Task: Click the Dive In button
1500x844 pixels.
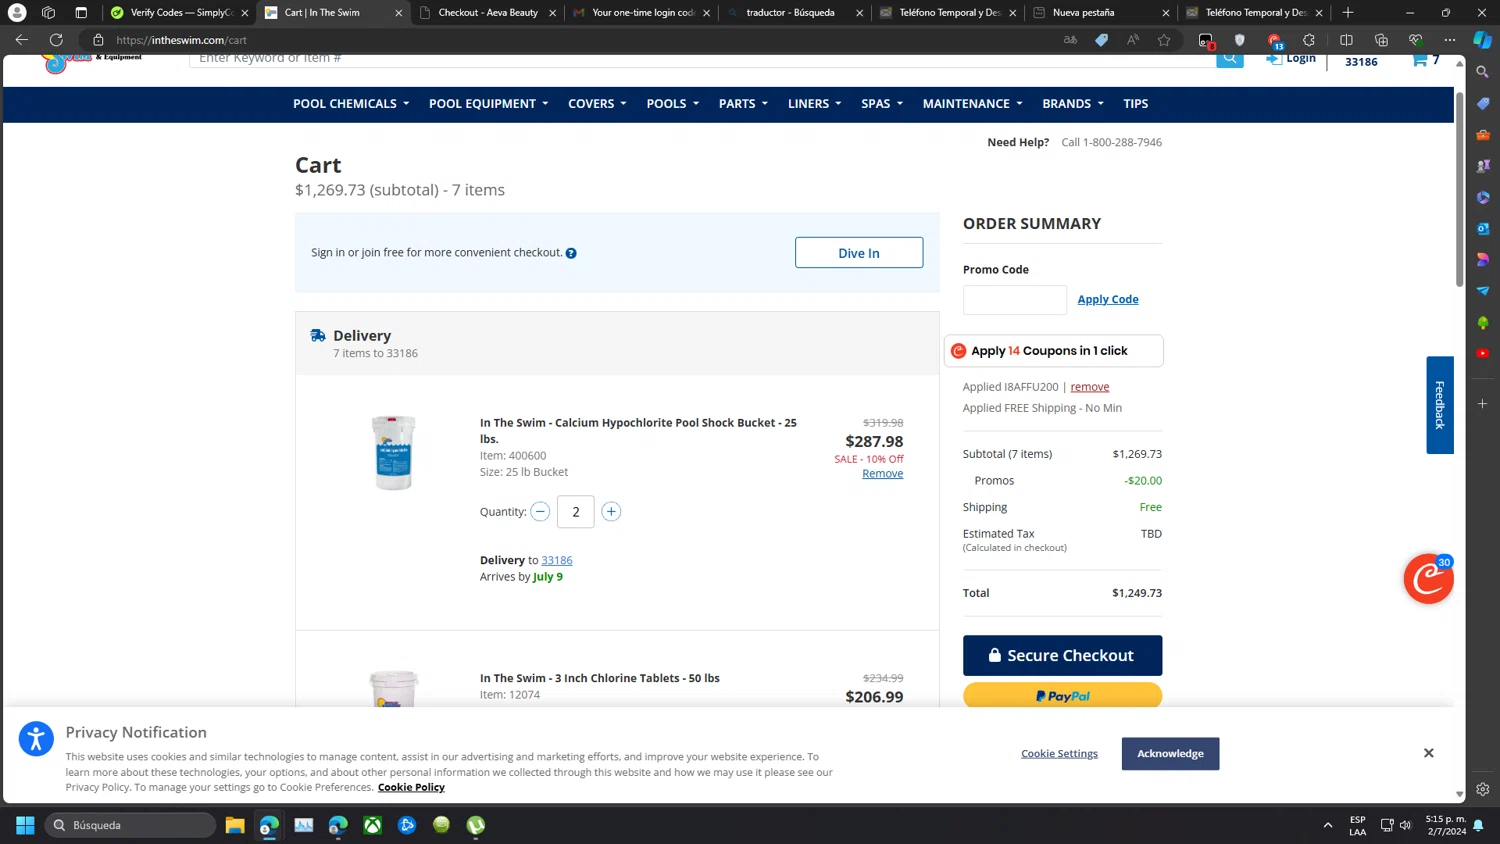Action: click(x=859, y=253)
